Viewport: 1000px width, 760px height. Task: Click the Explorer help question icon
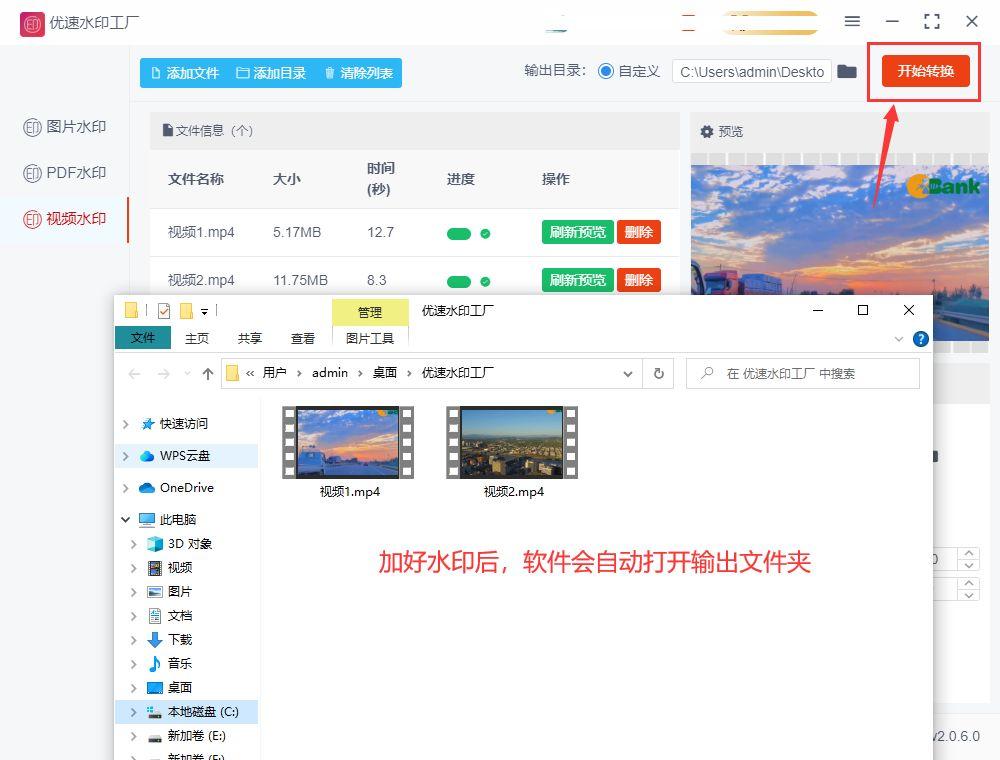pos(920,339)
